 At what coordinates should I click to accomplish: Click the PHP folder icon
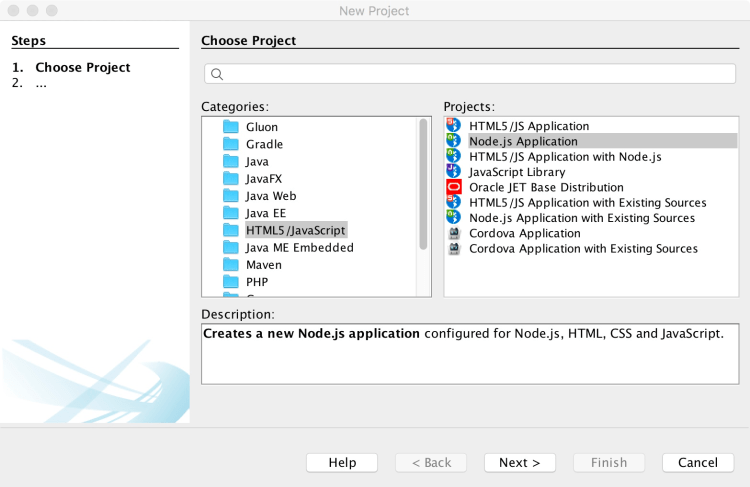231,282
